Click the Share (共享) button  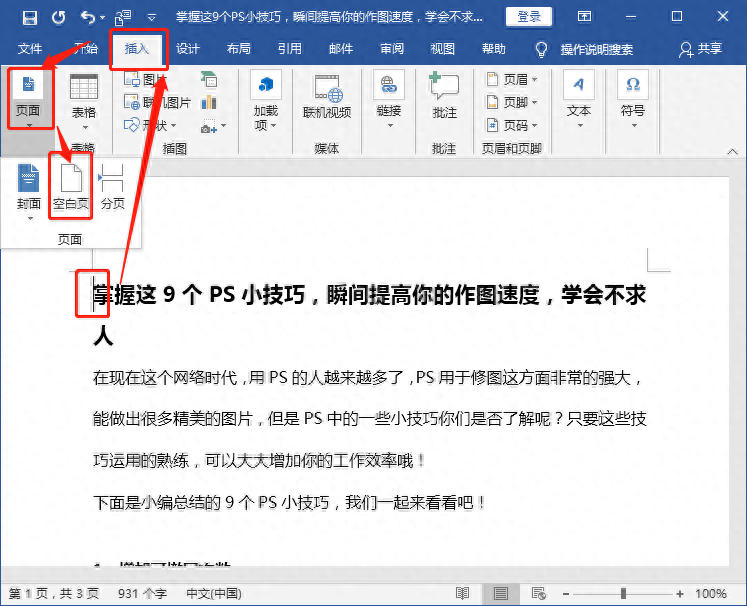point(700,49)
